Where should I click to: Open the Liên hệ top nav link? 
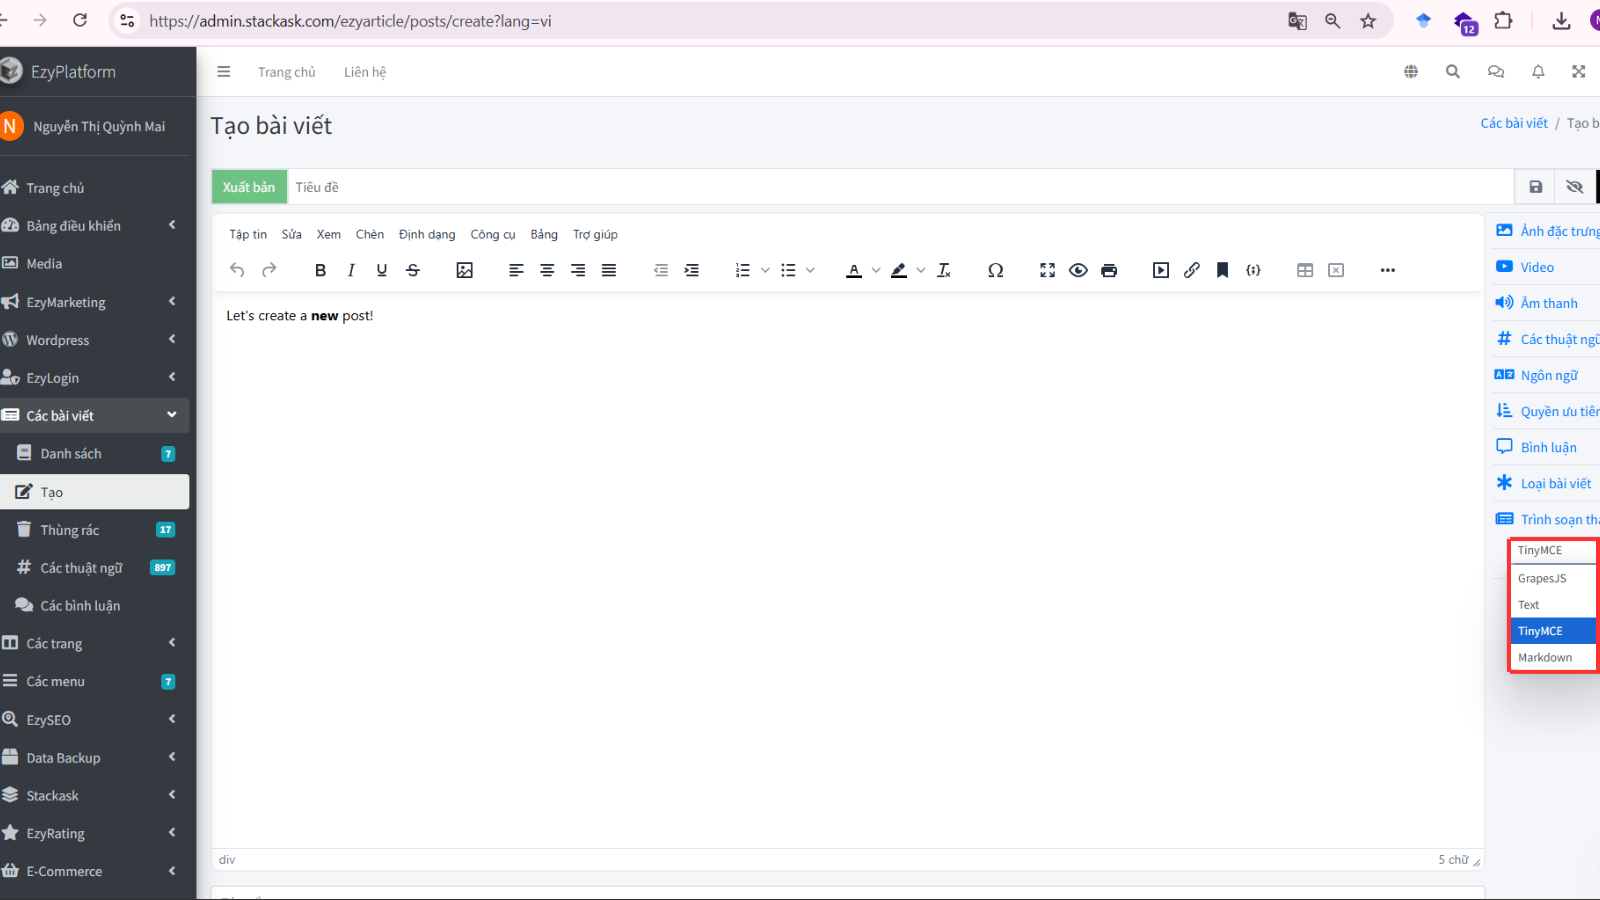click(365, 72)
